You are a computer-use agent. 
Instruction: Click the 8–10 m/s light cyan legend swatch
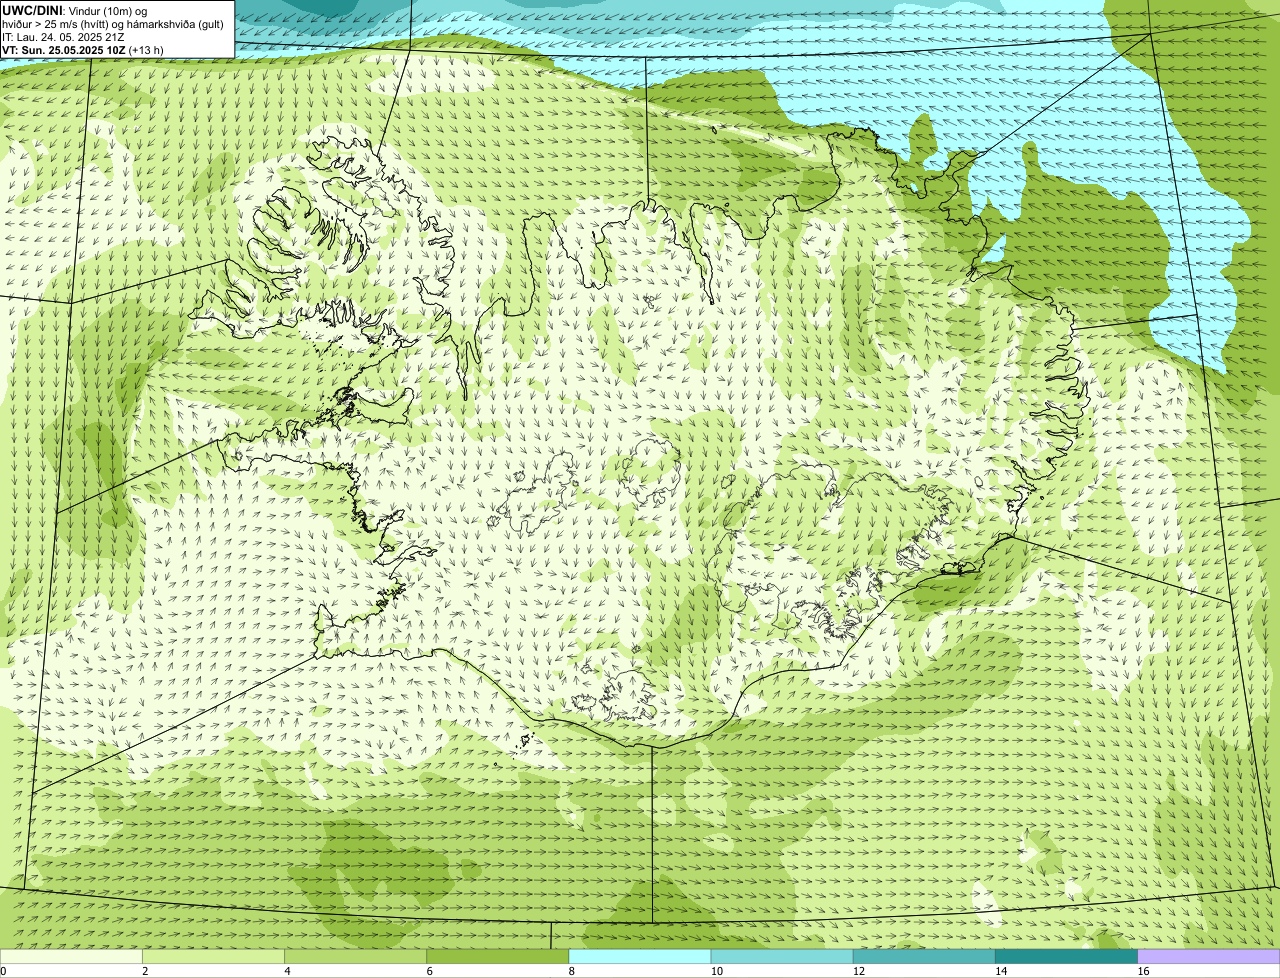click(640, 957)
